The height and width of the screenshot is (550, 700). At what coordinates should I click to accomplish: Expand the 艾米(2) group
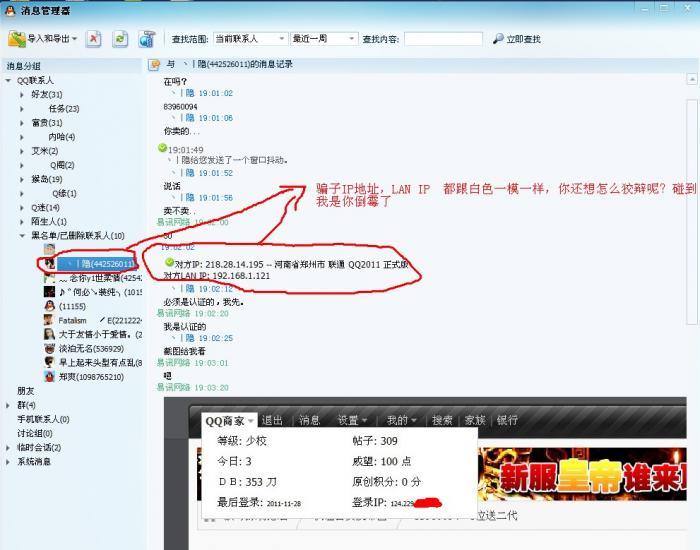22,151
